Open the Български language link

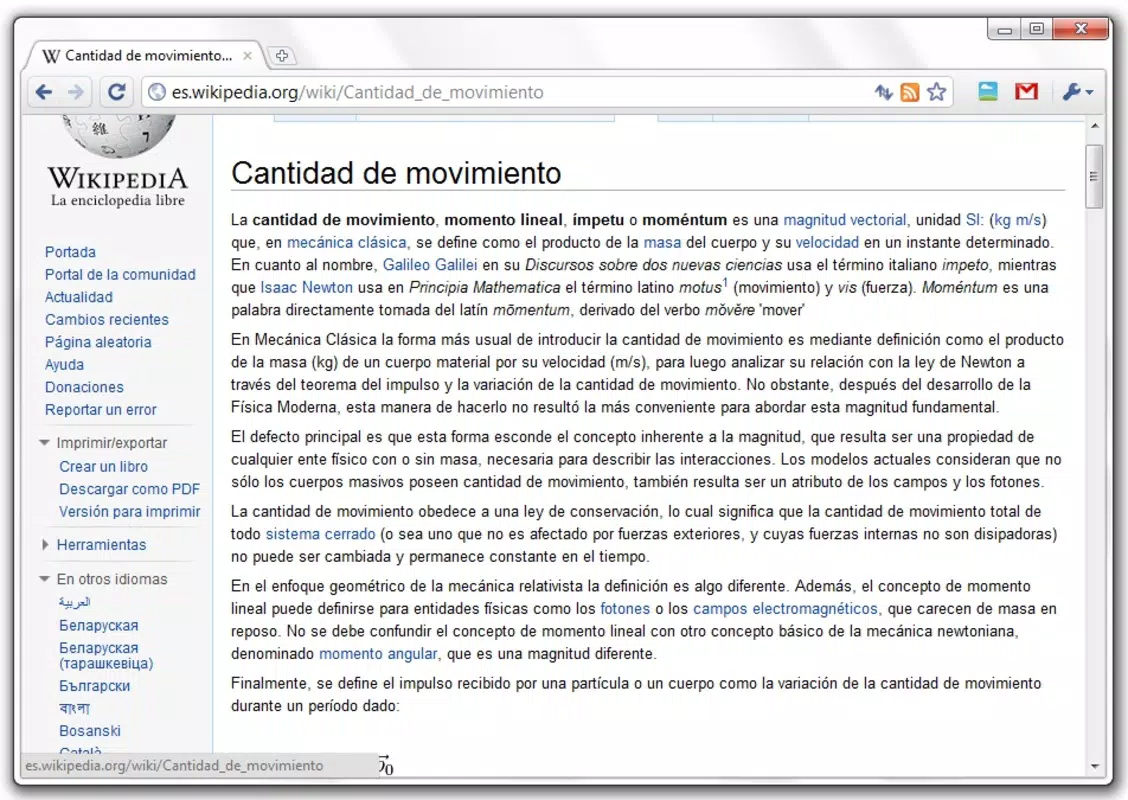pos(94,686)
